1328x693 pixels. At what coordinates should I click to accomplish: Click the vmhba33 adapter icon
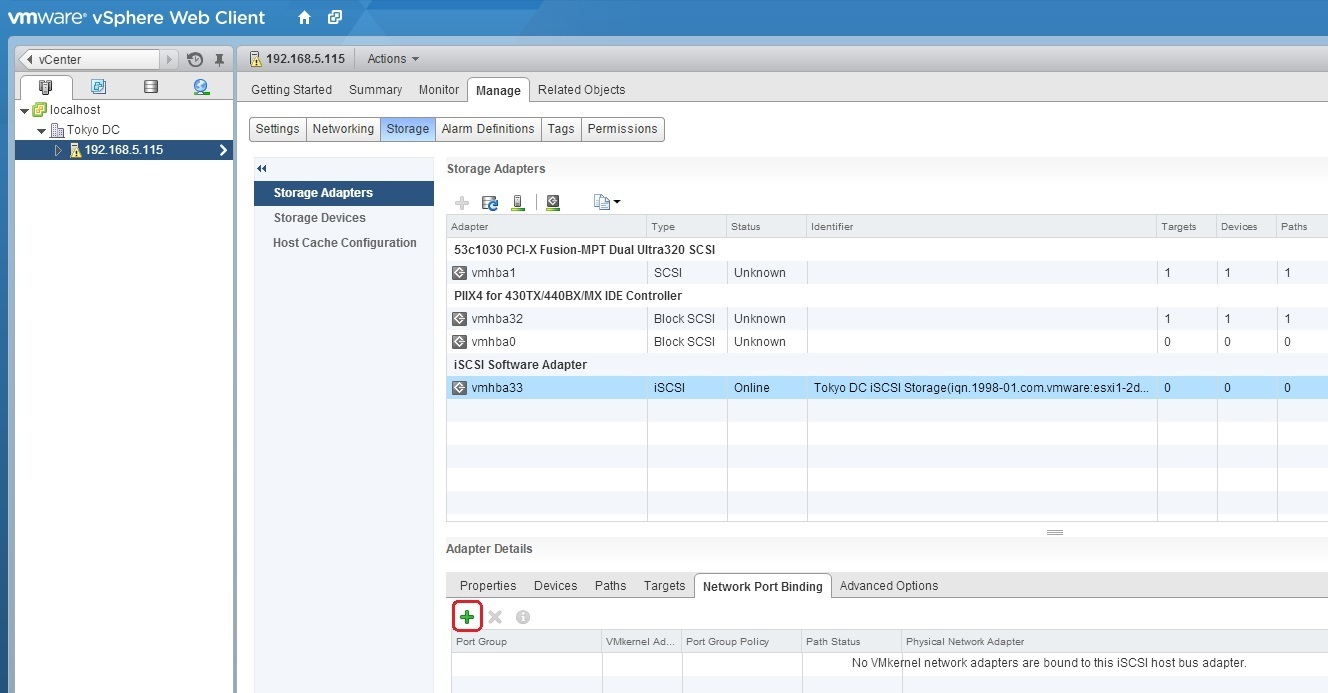460,388
